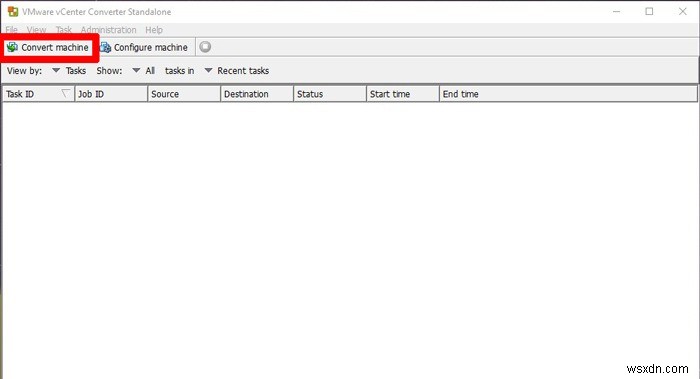Open the Help menu

(x=154, y=30)
